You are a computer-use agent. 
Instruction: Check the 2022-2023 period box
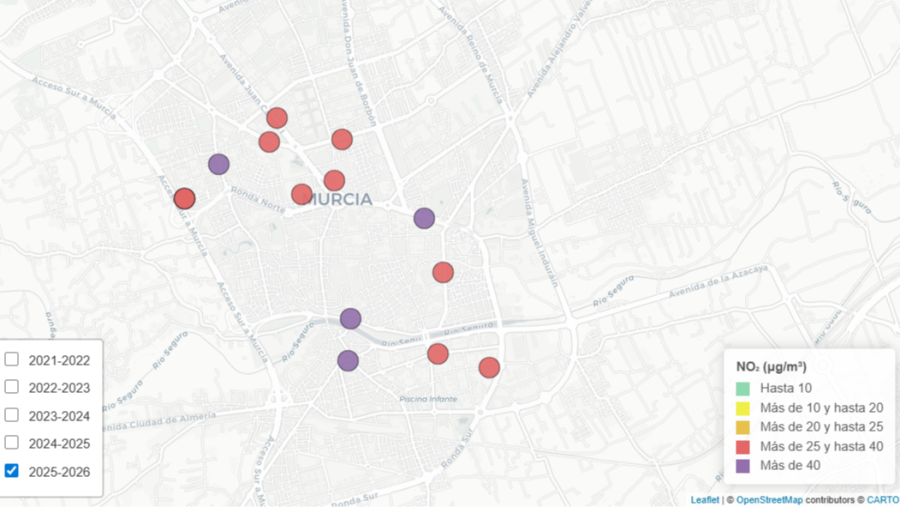12,387
